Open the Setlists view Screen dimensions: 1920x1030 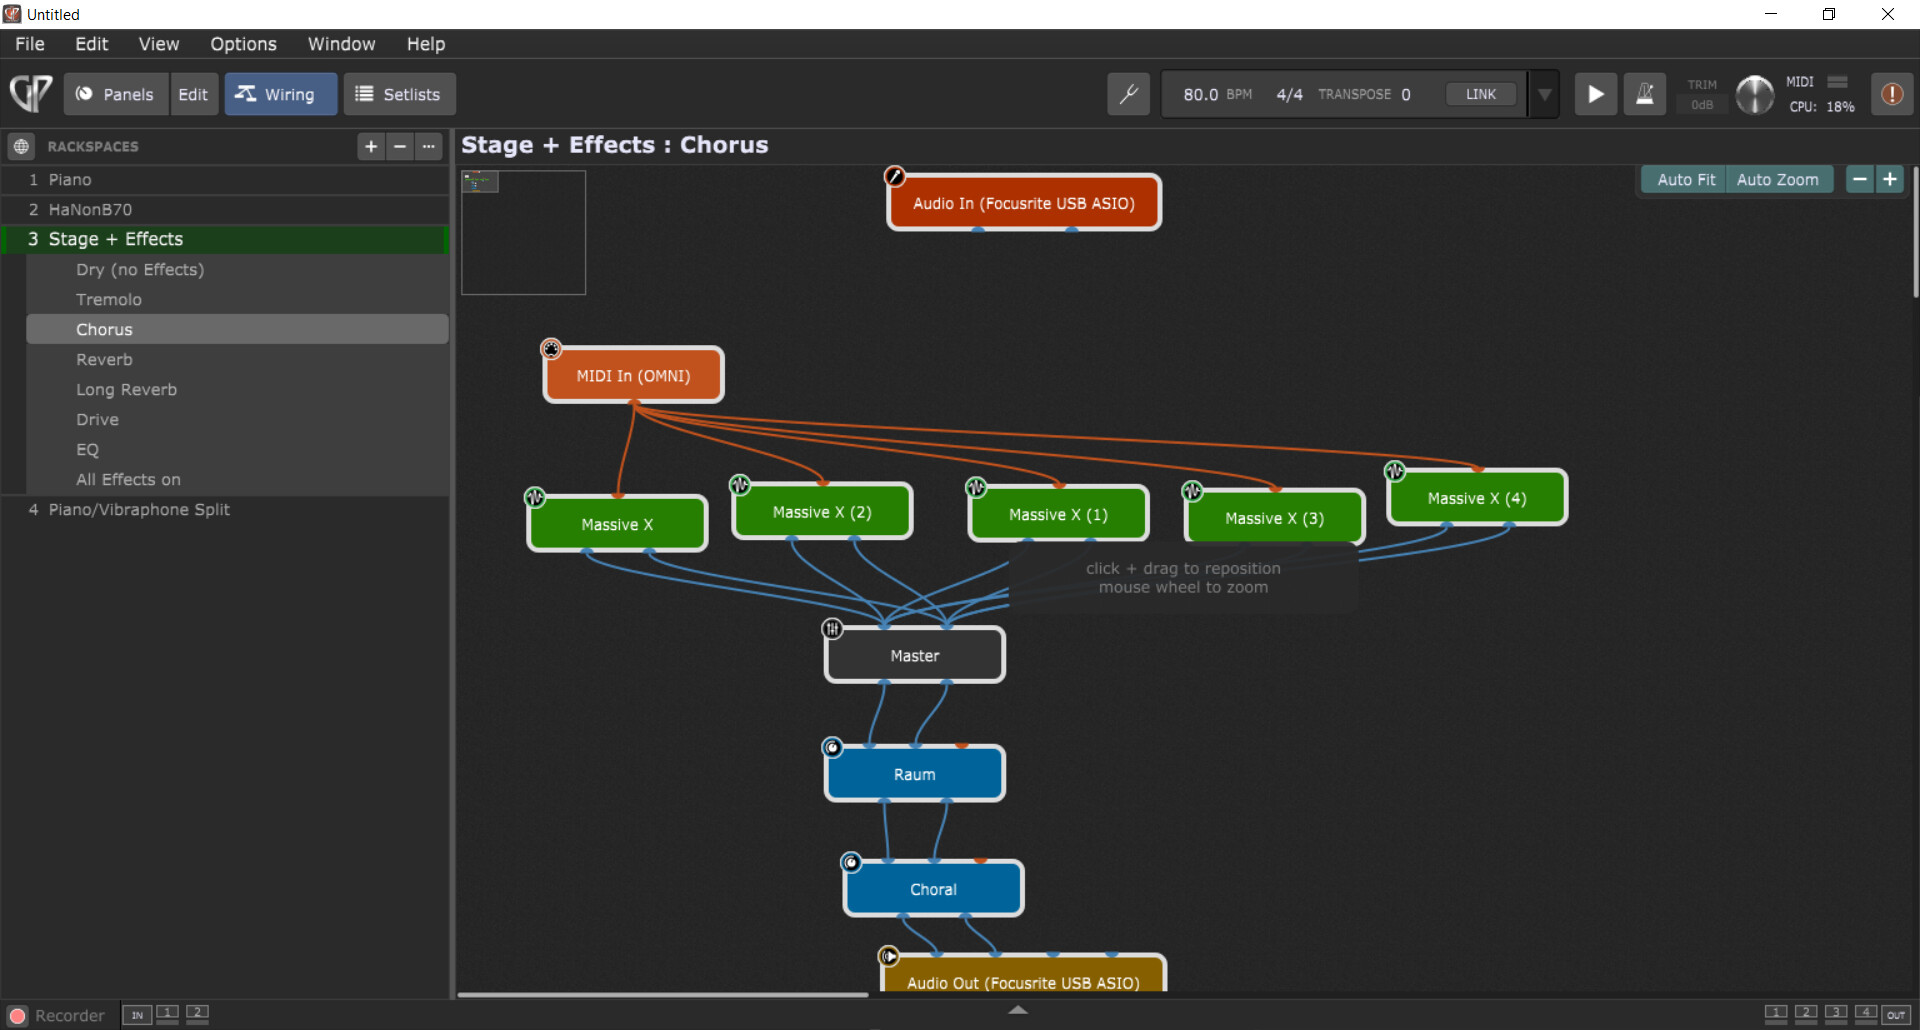point(400,94)
